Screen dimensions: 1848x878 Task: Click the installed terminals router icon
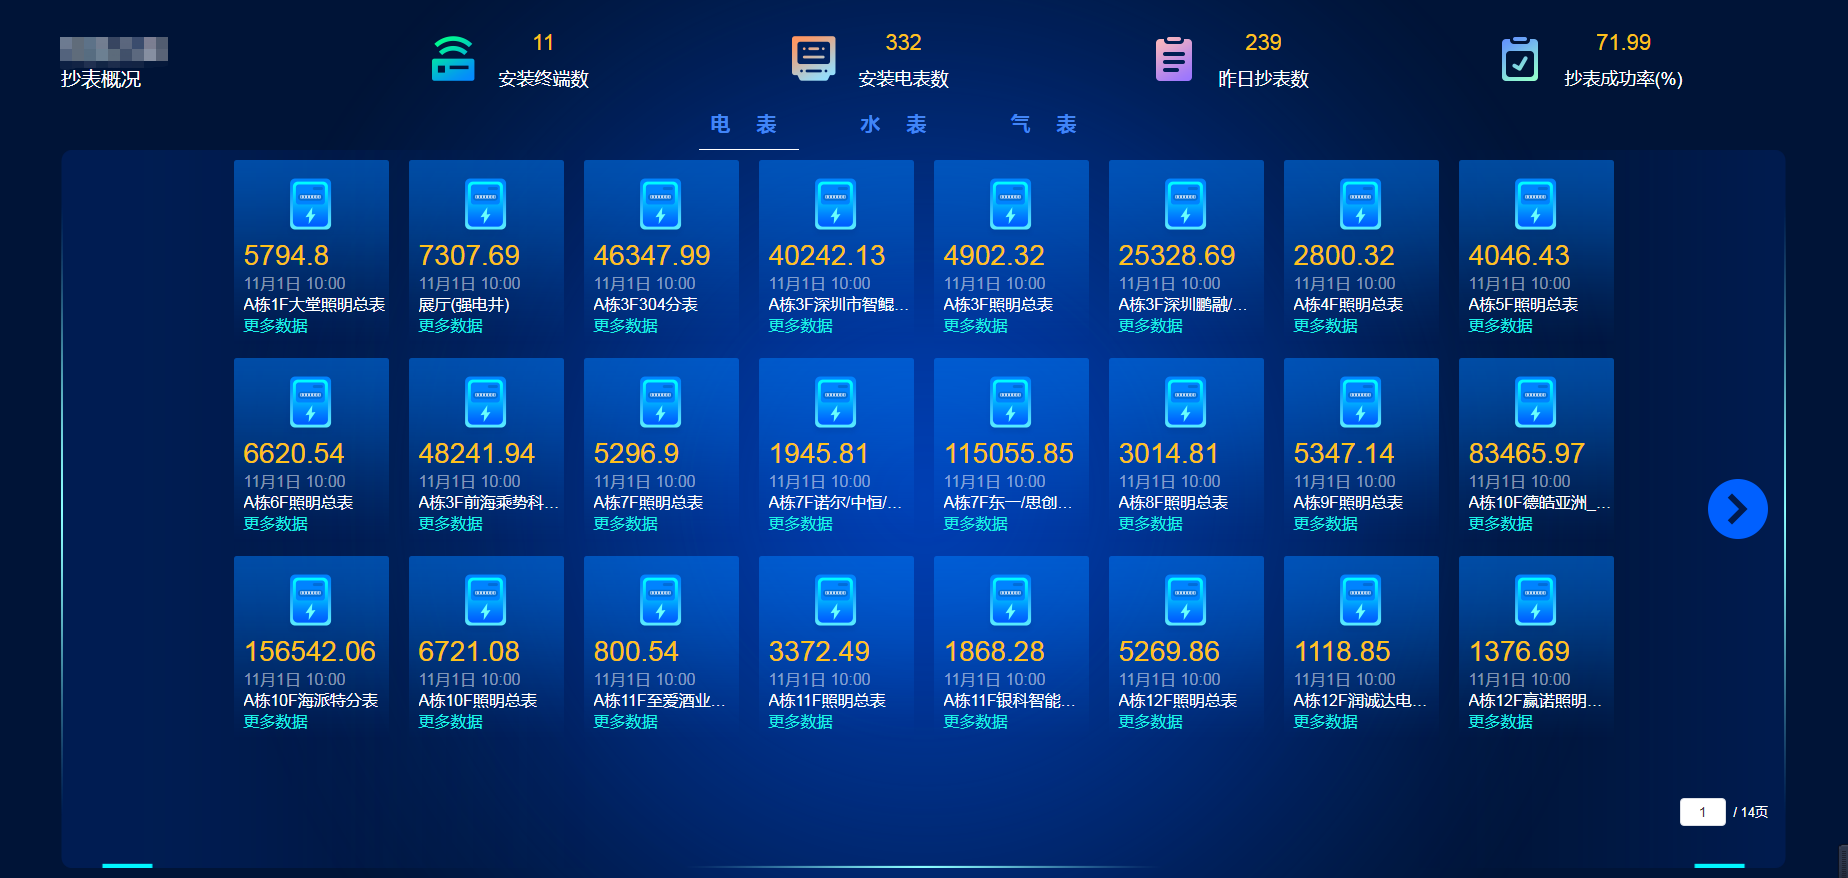click(453, 59)
